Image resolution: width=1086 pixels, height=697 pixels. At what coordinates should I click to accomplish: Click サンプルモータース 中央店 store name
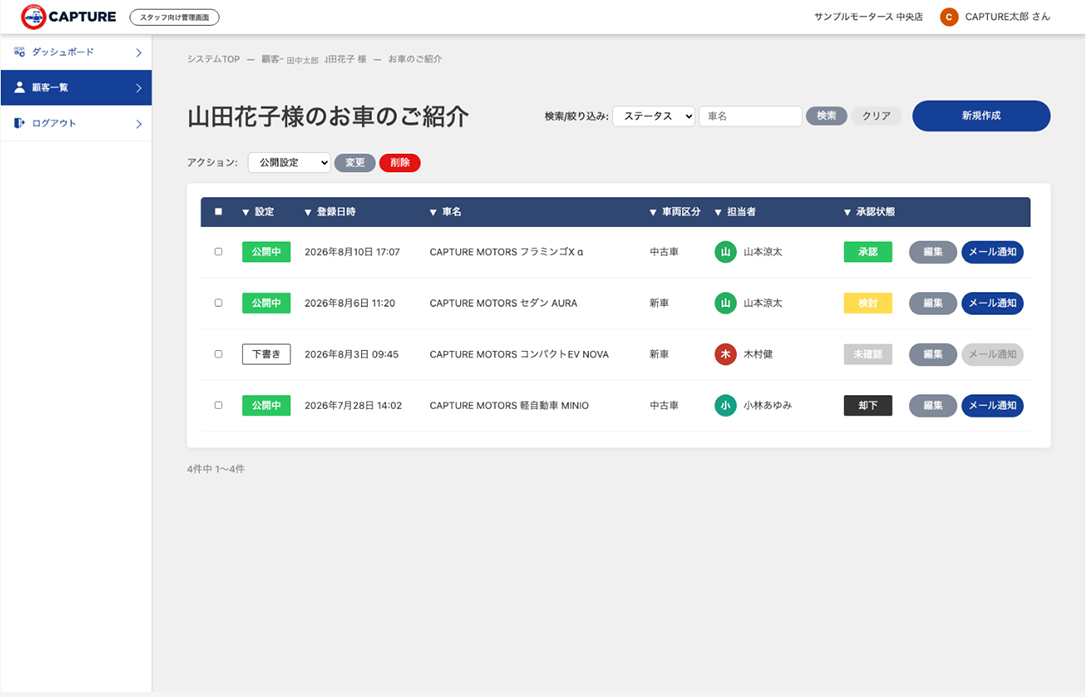click(869, 17)
